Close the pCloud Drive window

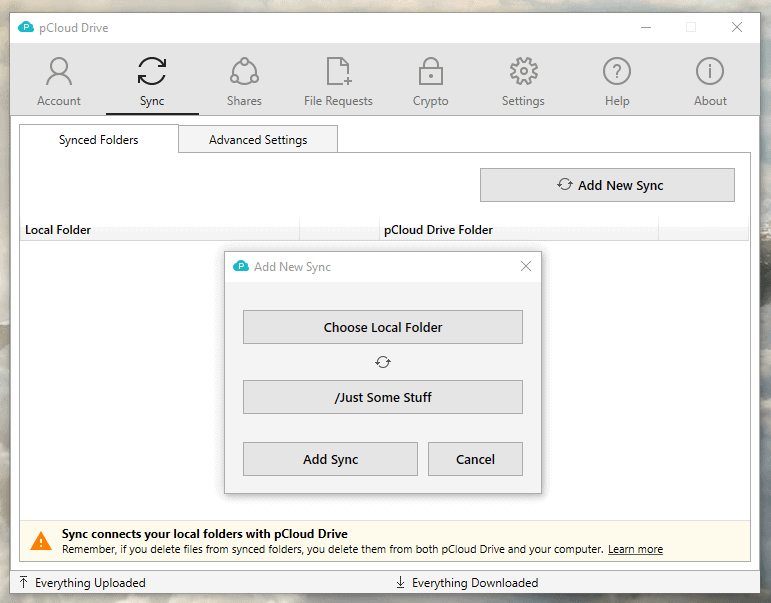(x=737, y=28)
